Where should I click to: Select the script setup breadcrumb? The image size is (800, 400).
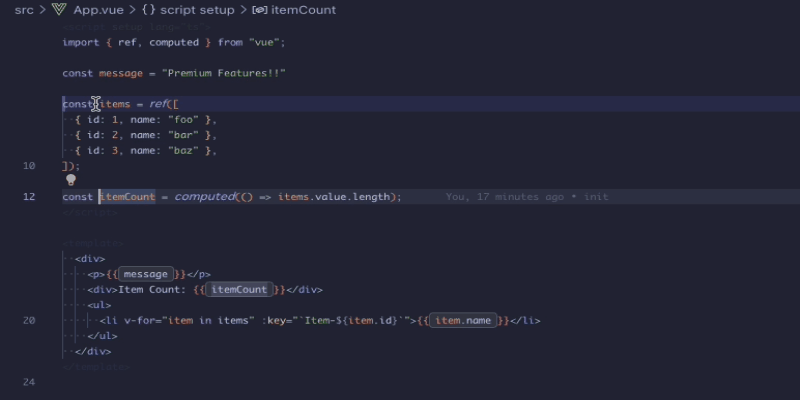(197, 10)
